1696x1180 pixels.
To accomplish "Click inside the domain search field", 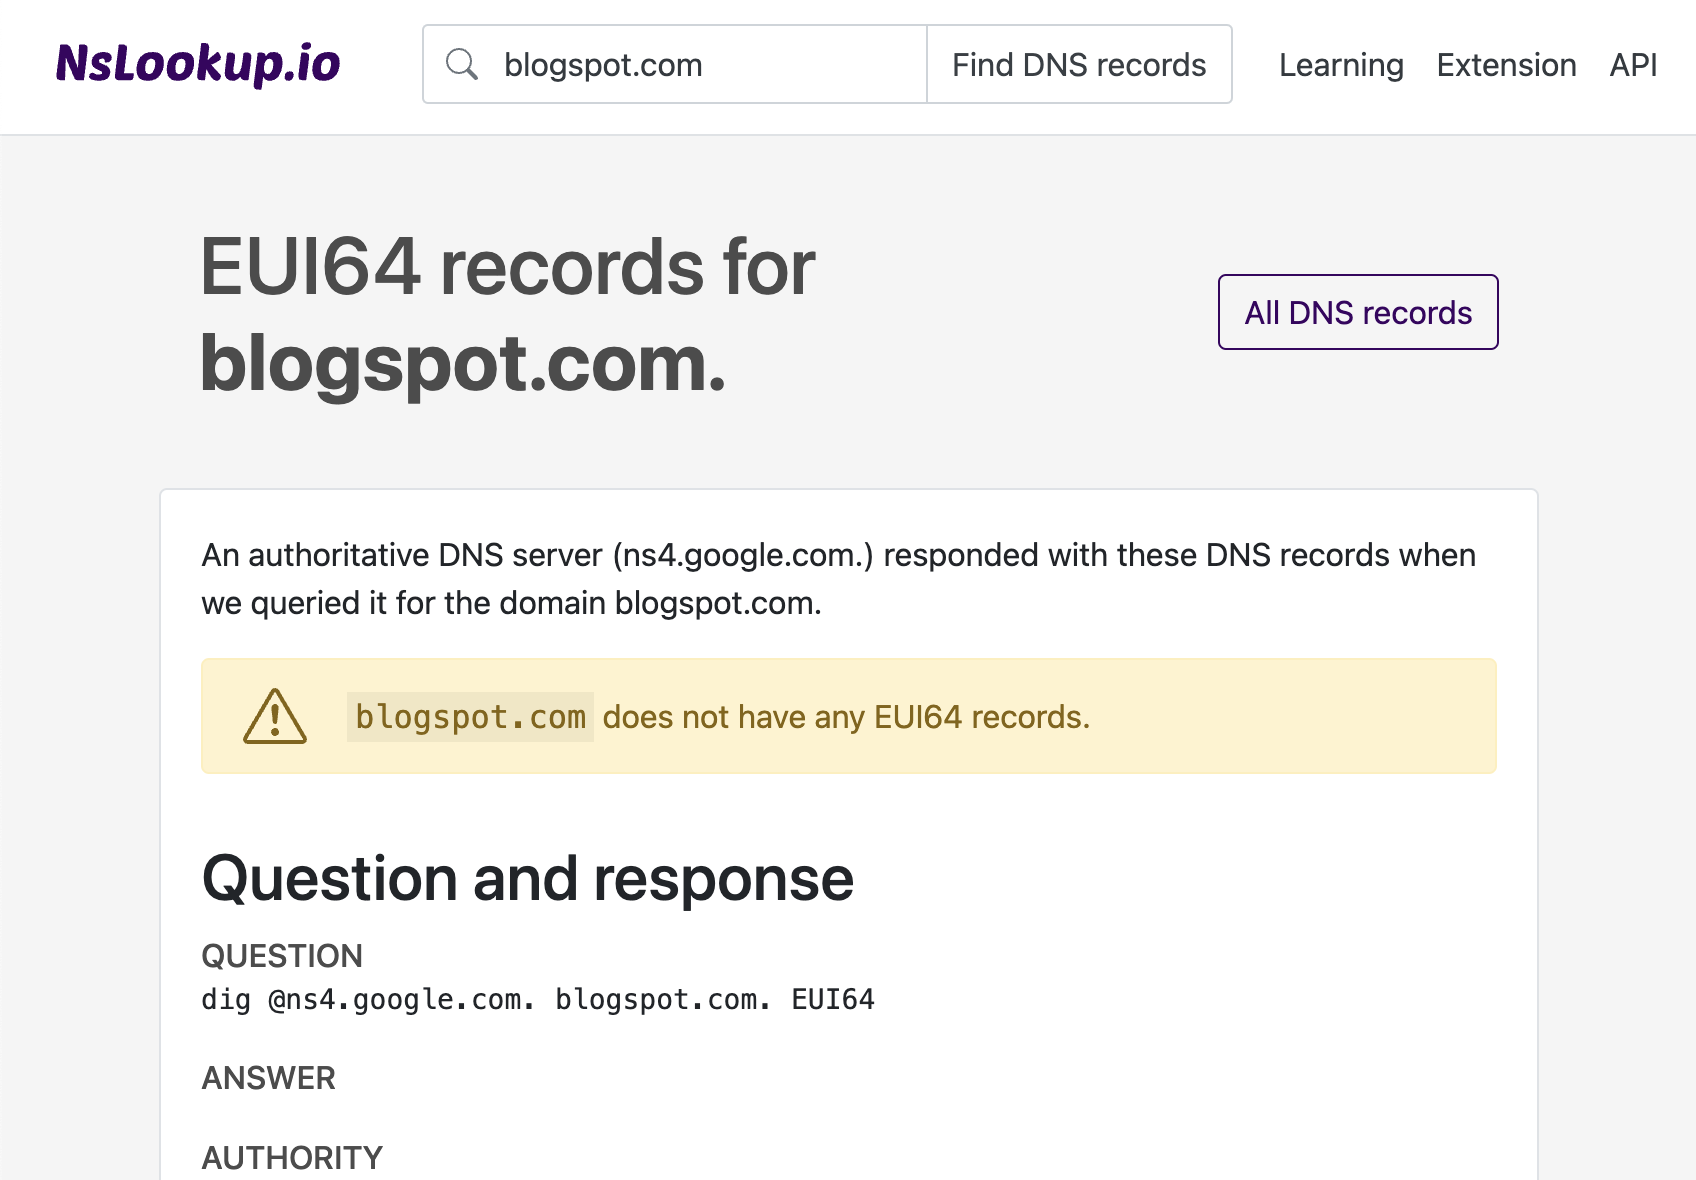I will 700,63.
